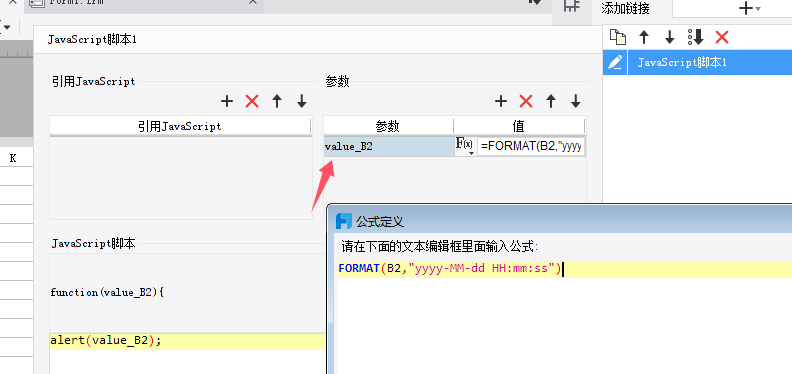Click the pencil edit icon for JavaScript脚本1
The image size is (792, 374).
click(x=615, y=63)
